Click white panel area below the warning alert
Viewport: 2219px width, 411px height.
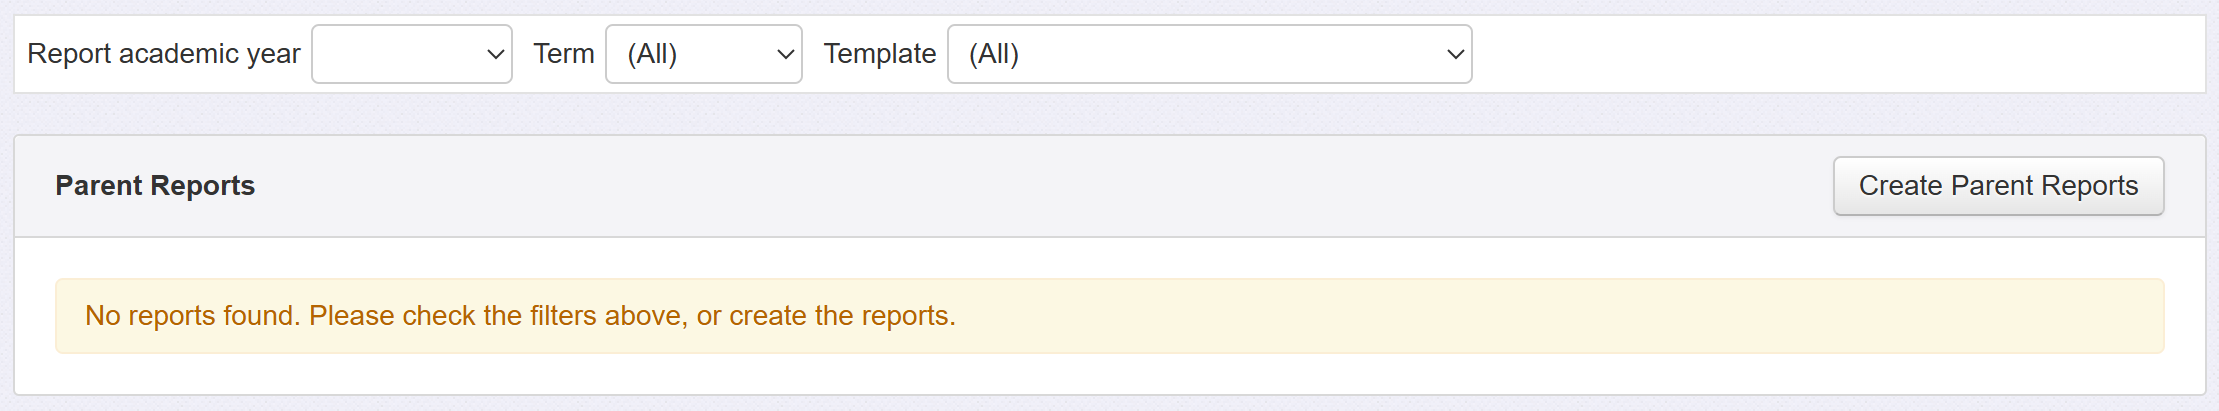click(x=1100, y=374)
